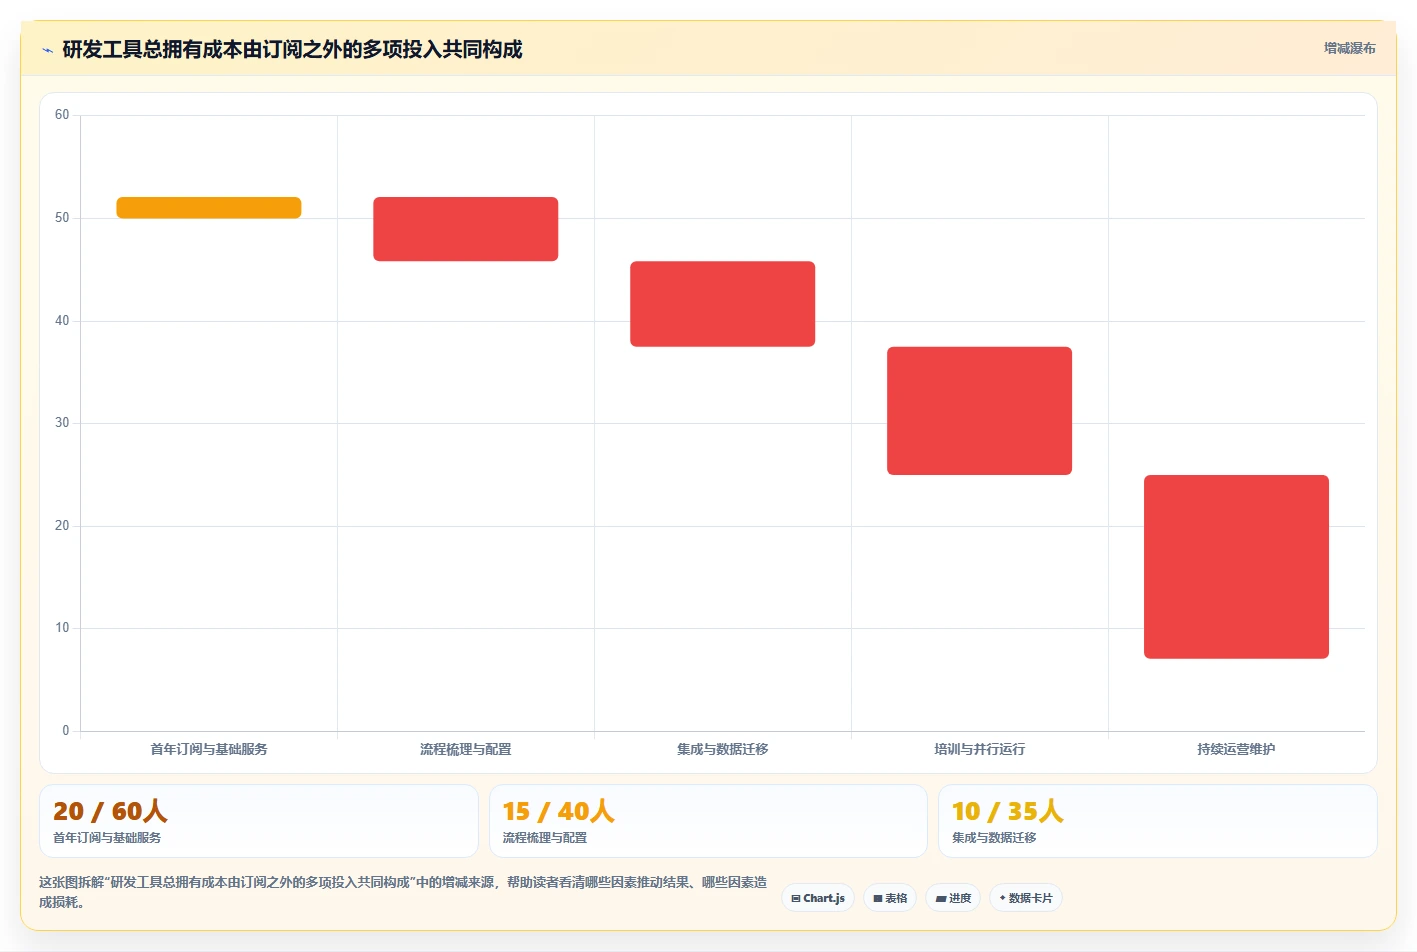The width and height of the screenshot is (1417, 952).
Task: Click the chart icon beside the title
Action: point(47,50)
